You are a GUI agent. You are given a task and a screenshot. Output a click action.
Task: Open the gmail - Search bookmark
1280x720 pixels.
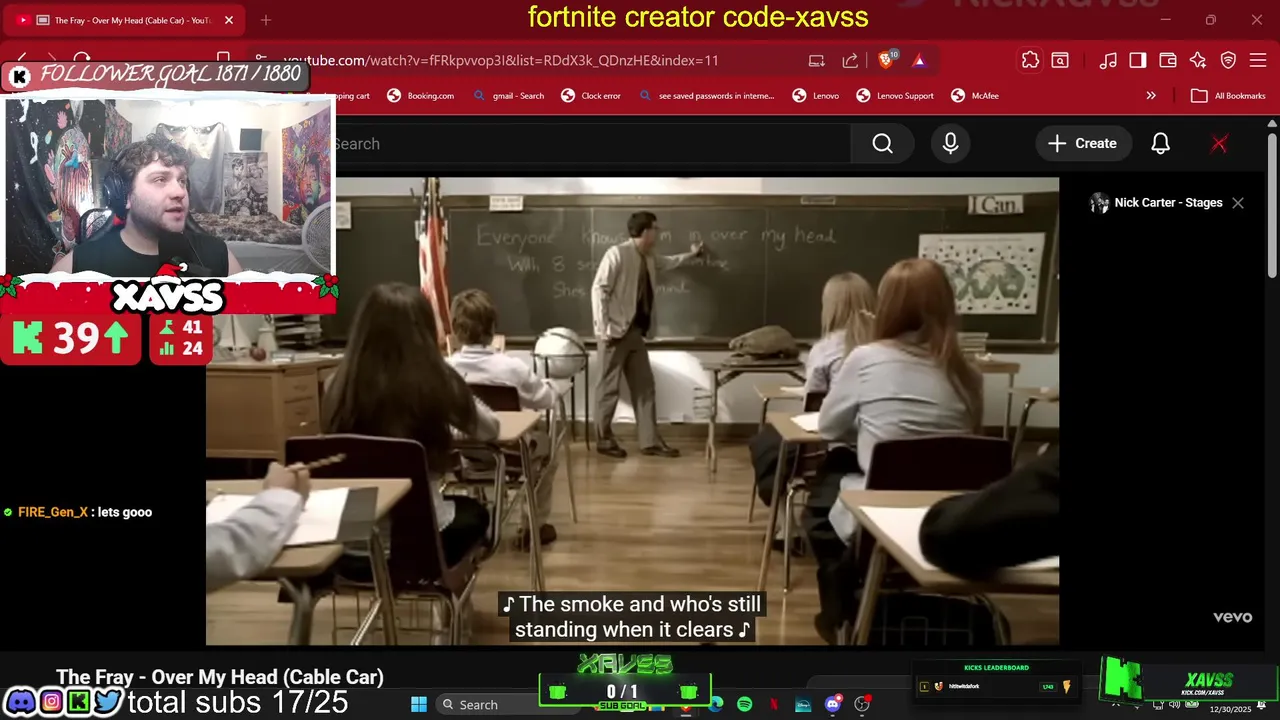[x=508, y=96]
